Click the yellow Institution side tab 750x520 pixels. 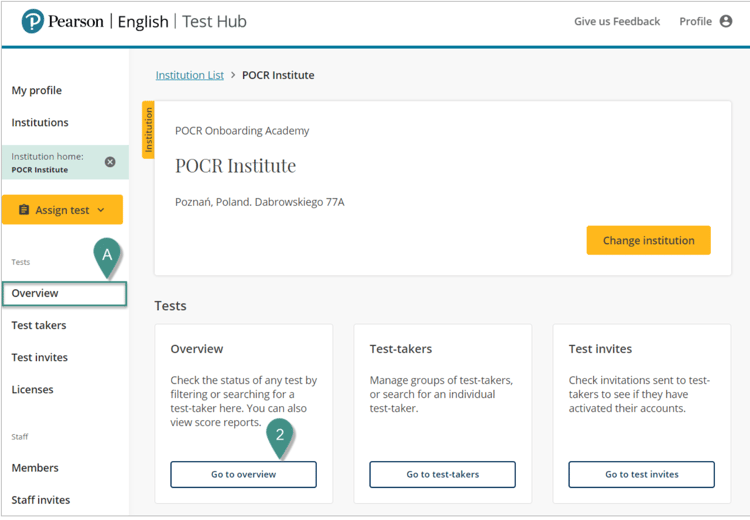(148, 130)
